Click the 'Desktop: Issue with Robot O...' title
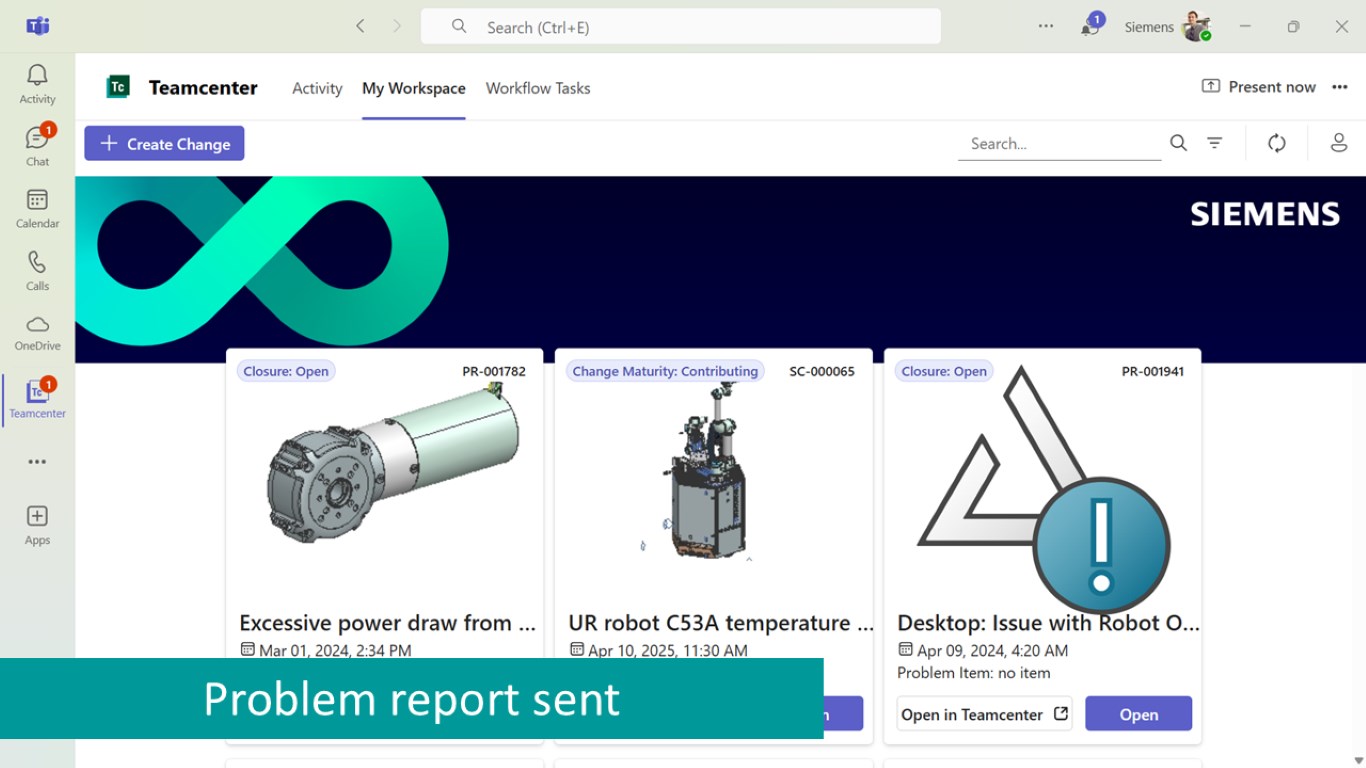 point(1048,623)
